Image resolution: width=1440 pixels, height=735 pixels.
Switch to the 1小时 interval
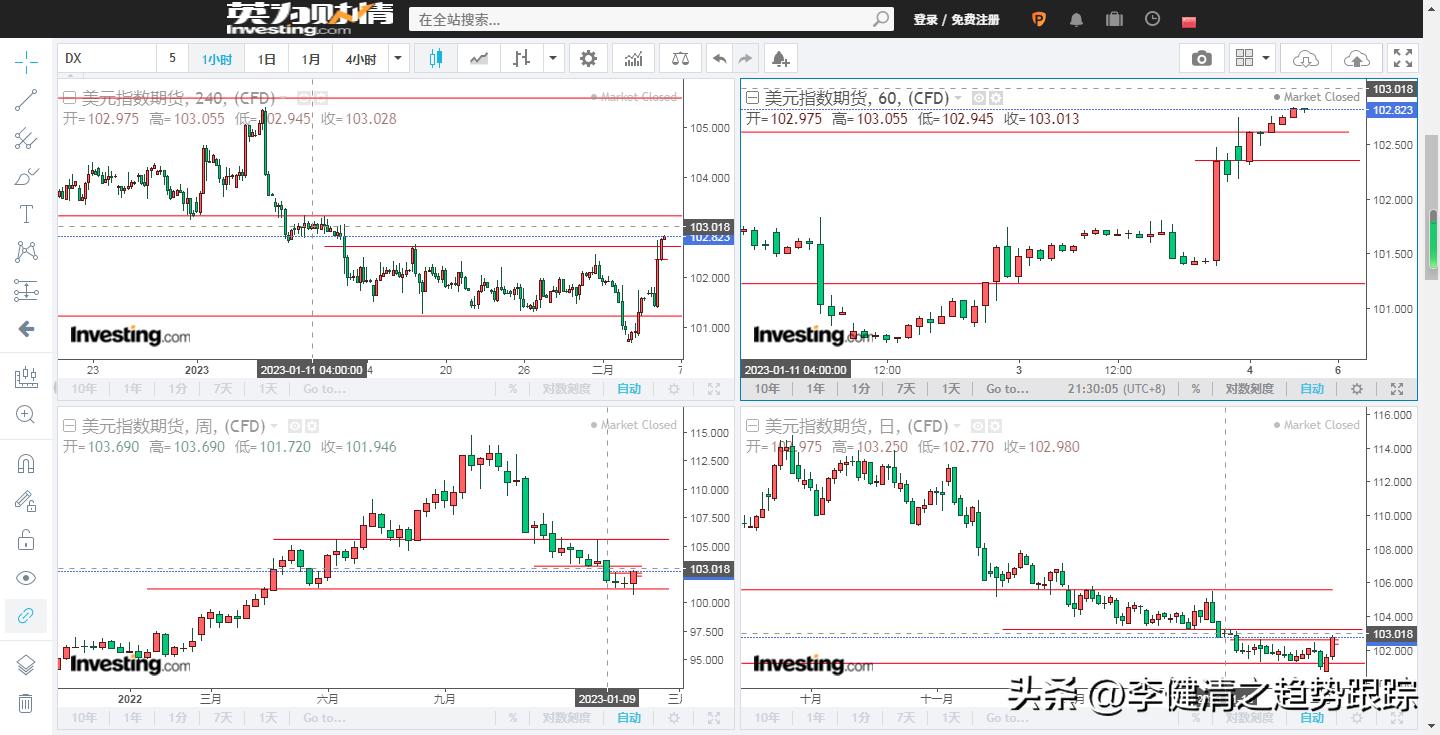217,59
